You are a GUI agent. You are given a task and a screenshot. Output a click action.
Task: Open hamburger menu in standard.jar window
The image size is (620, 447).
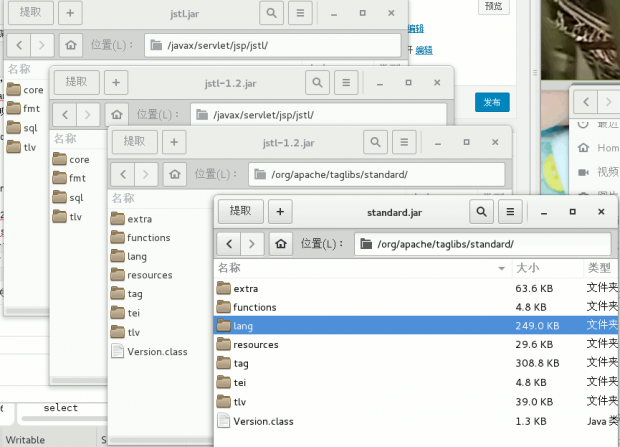point(510,211)
